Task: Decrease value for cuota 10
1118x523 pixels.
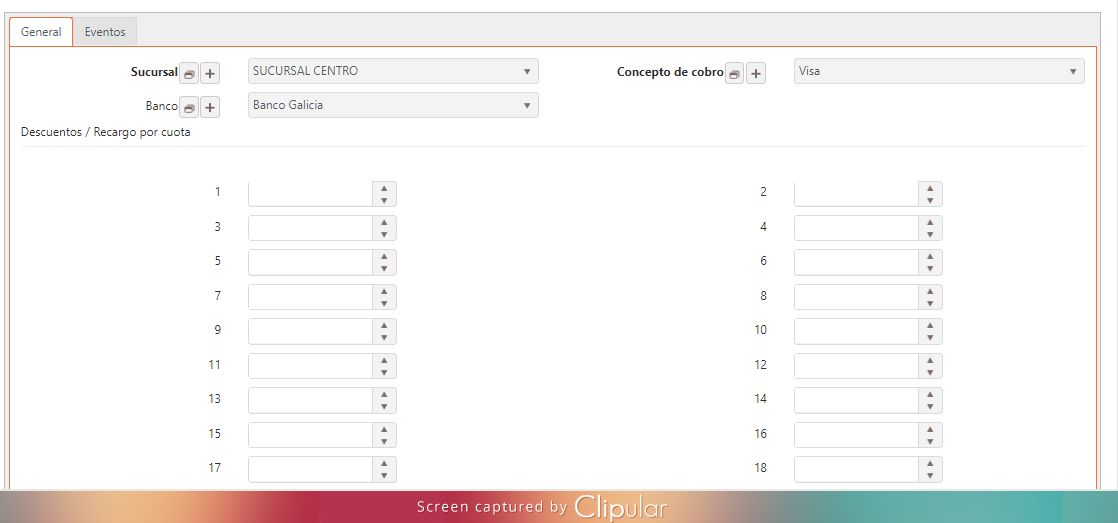Action: tap(930, 338)
